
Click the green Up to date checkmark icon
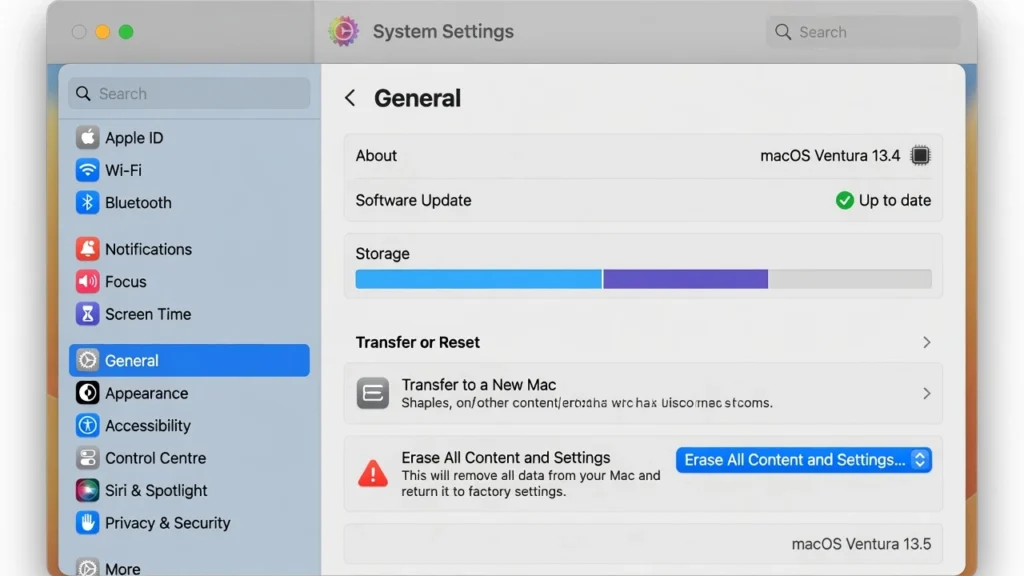point(844,200)
